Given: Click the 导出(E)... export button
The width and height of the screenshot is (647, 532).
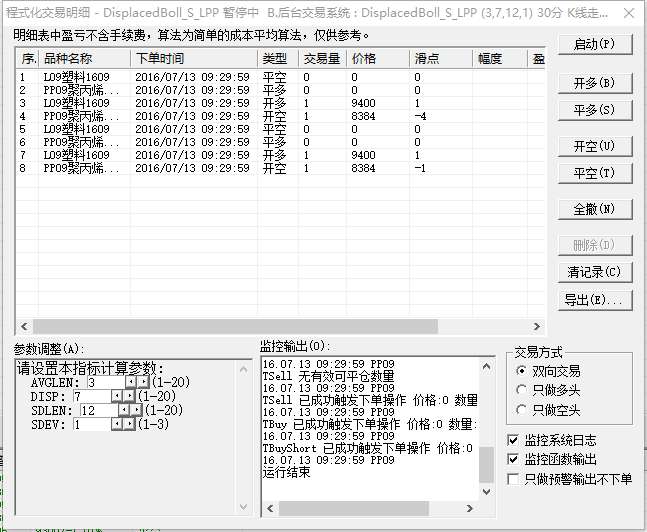Looking at the screenshot, I should 594,299.
